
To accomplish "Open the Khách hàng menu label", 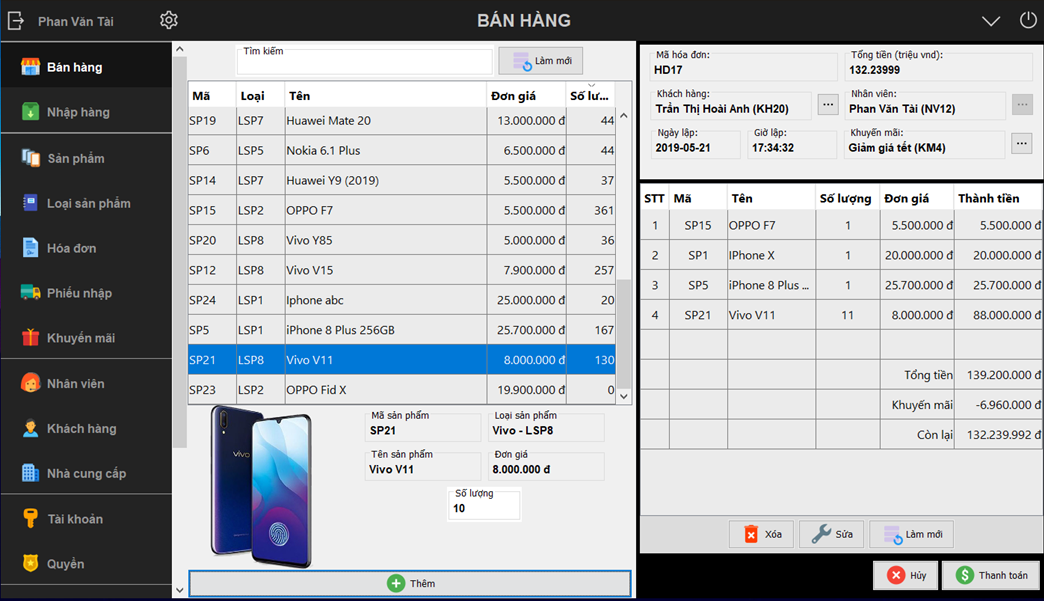I will (81, 429).
